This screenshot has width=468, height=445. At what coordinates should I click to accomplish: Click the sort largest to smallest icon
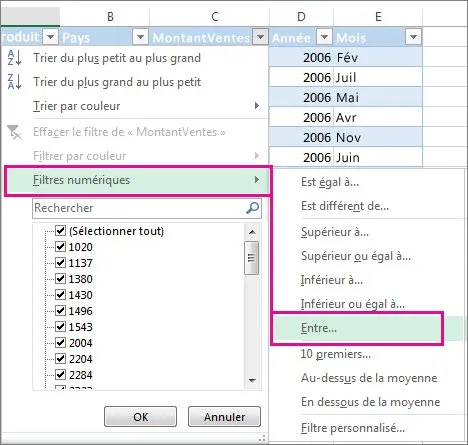[14, 82]
